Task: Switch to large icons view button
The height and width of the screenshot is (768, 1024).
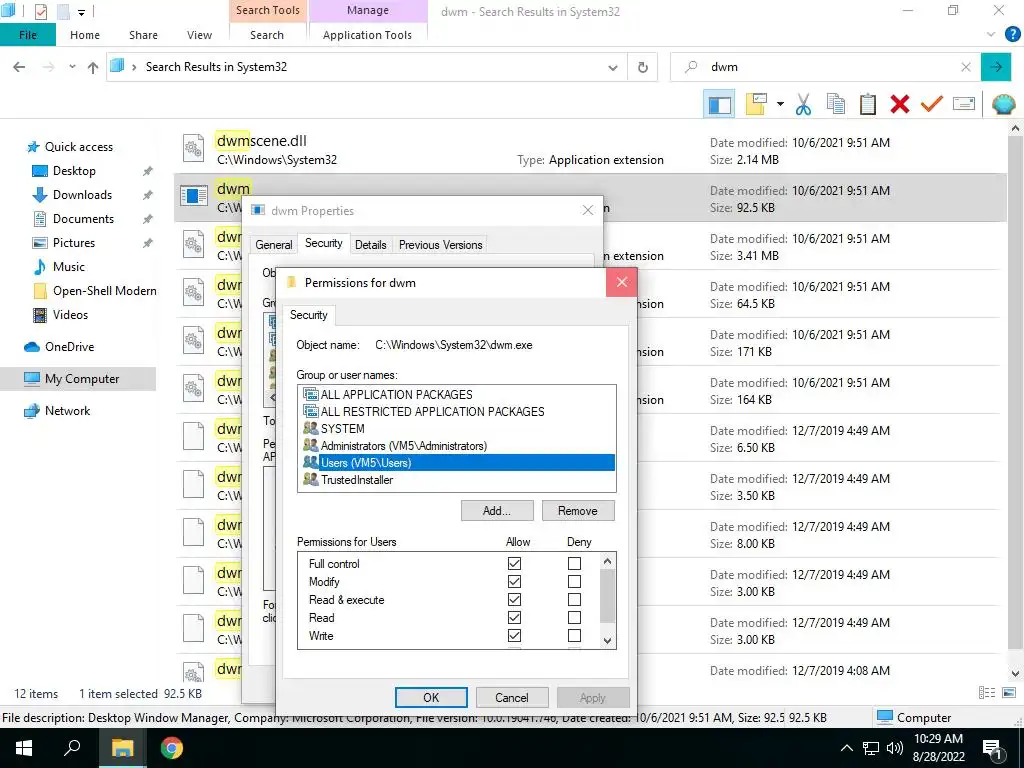Action: click(x=1009, y=693)
